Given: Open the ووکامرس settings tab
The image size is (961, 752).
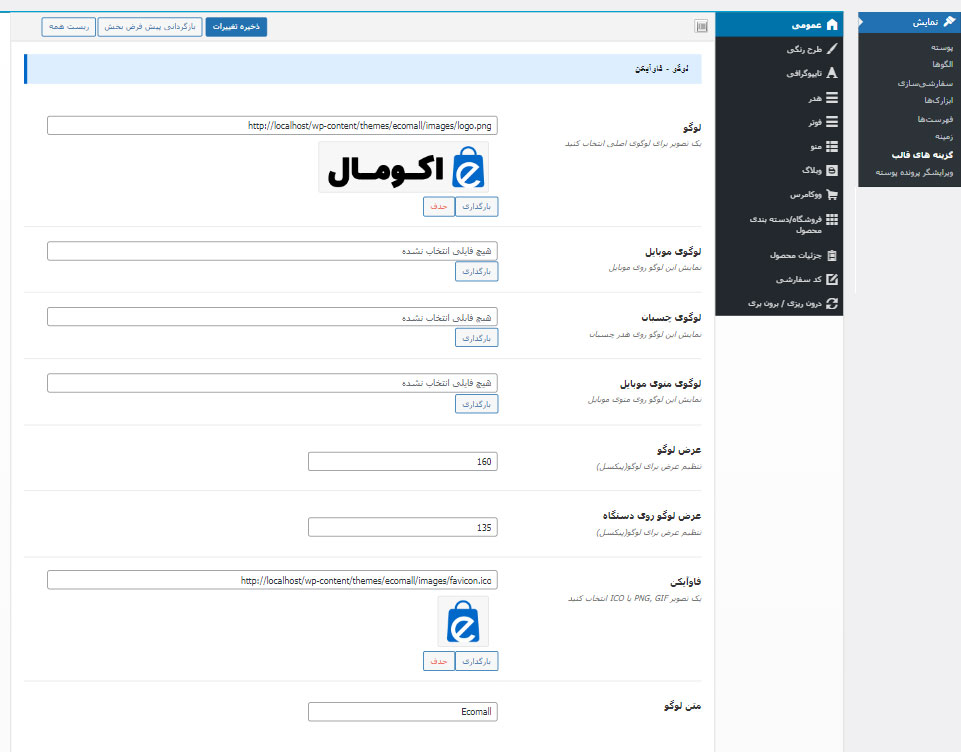Looking at the screenshot, I should [x=779, y=195].
